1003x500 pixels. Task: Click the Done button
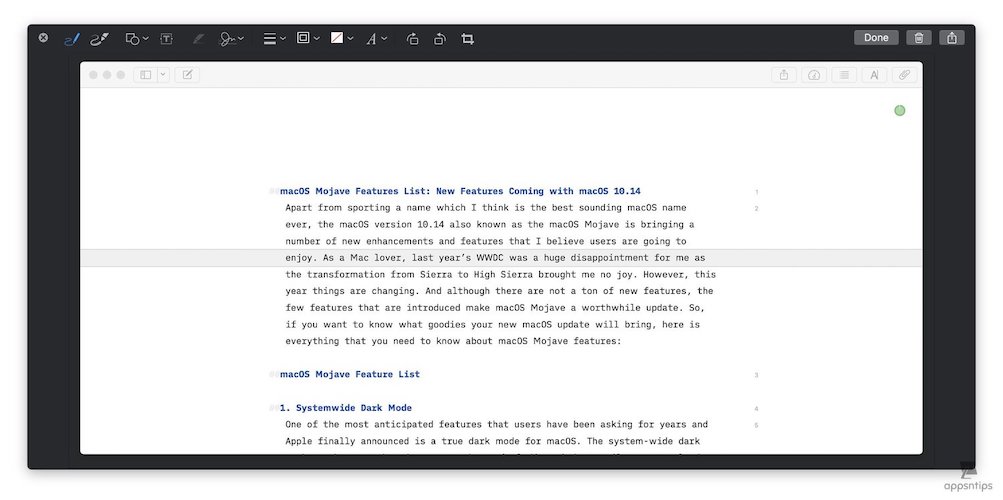point(875,38)
